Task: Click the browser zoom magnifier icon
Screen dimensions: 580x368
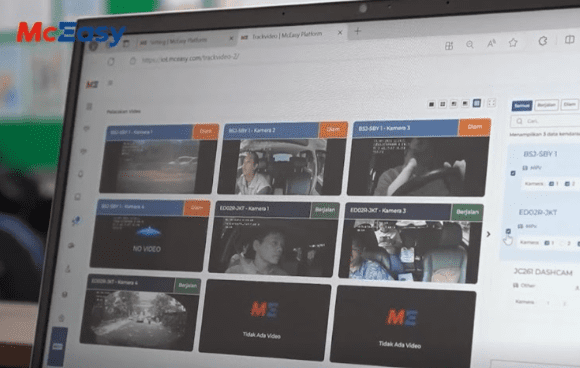Action: click(x=470, y=45)
